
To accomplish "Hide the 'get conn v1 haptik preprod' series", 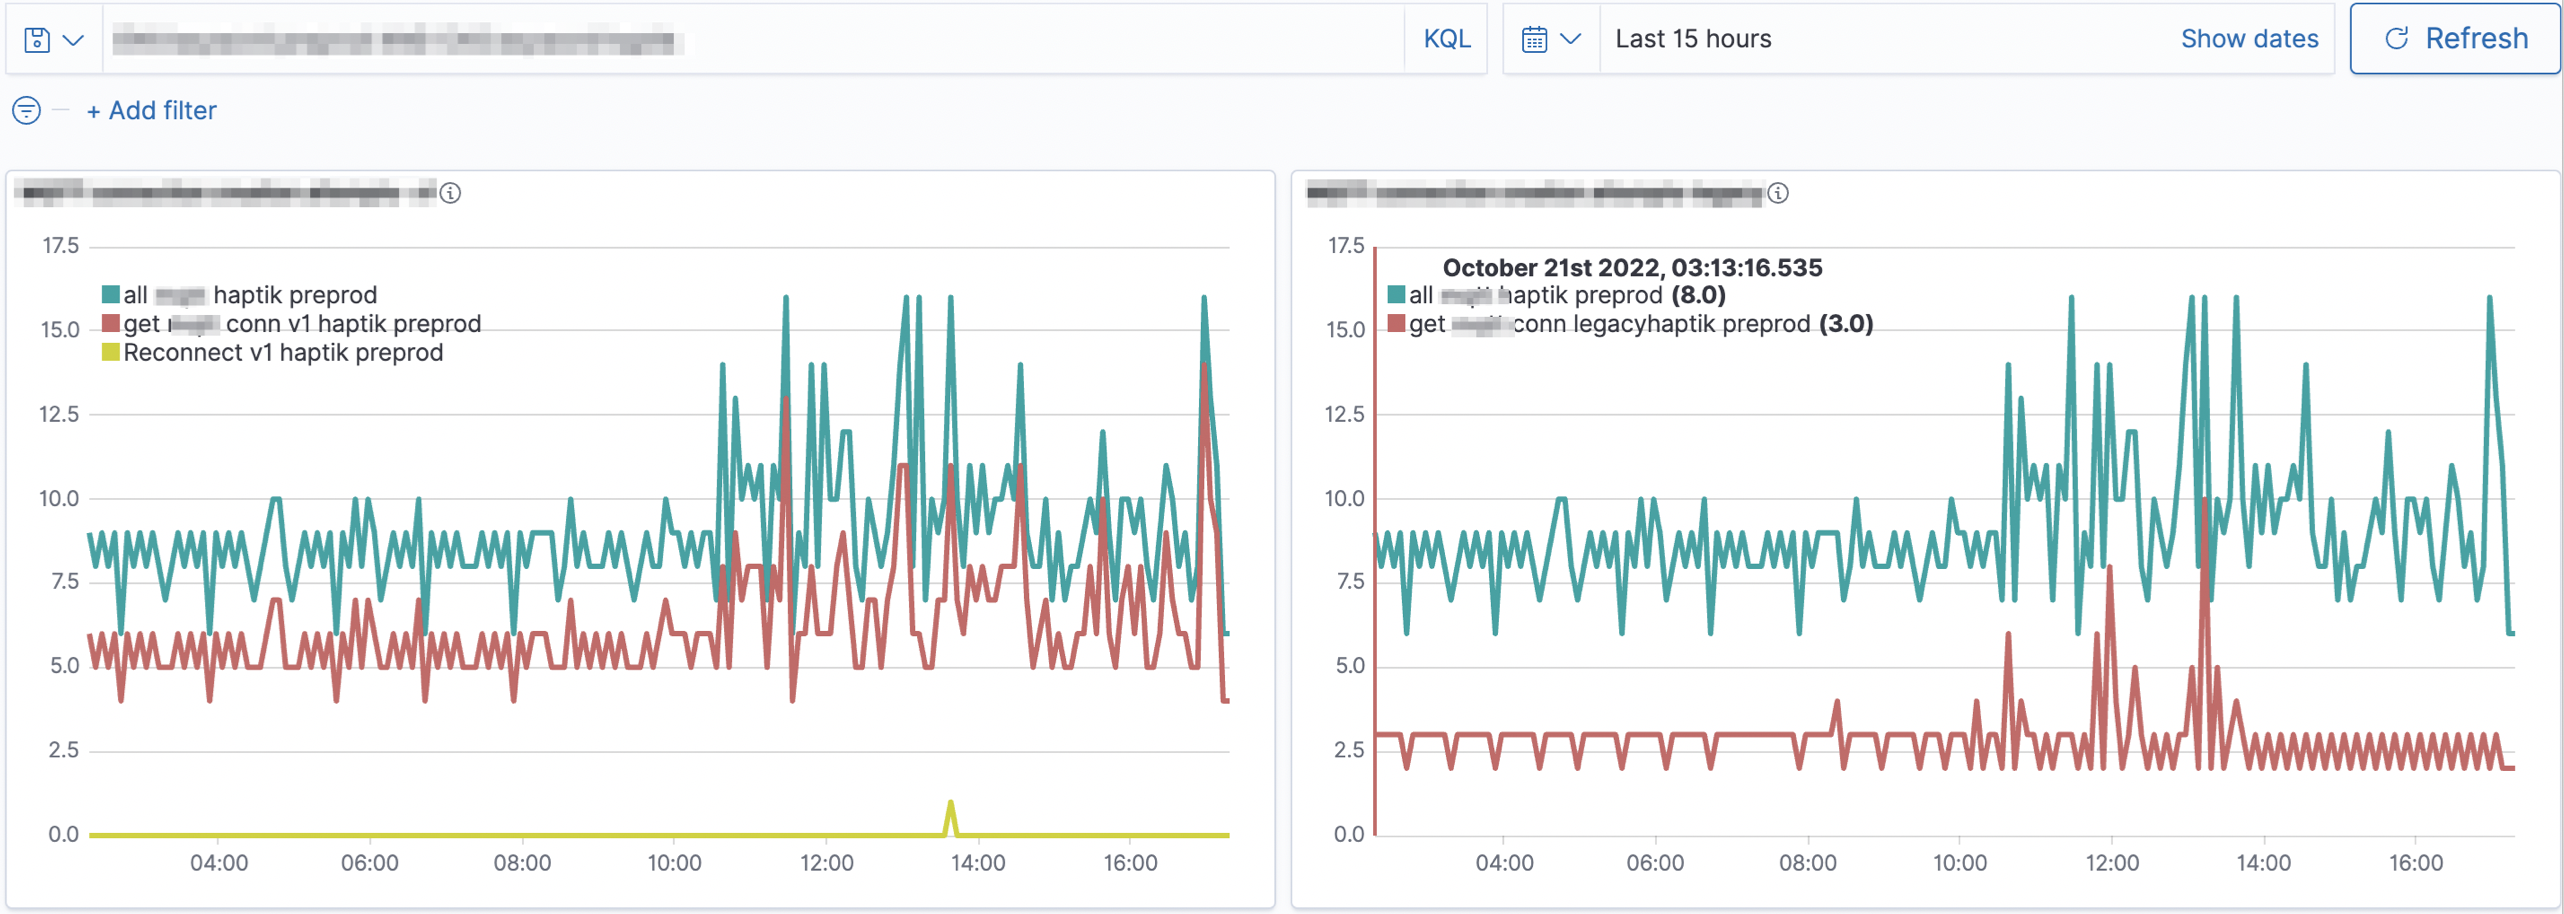I will tap(302, 322).
